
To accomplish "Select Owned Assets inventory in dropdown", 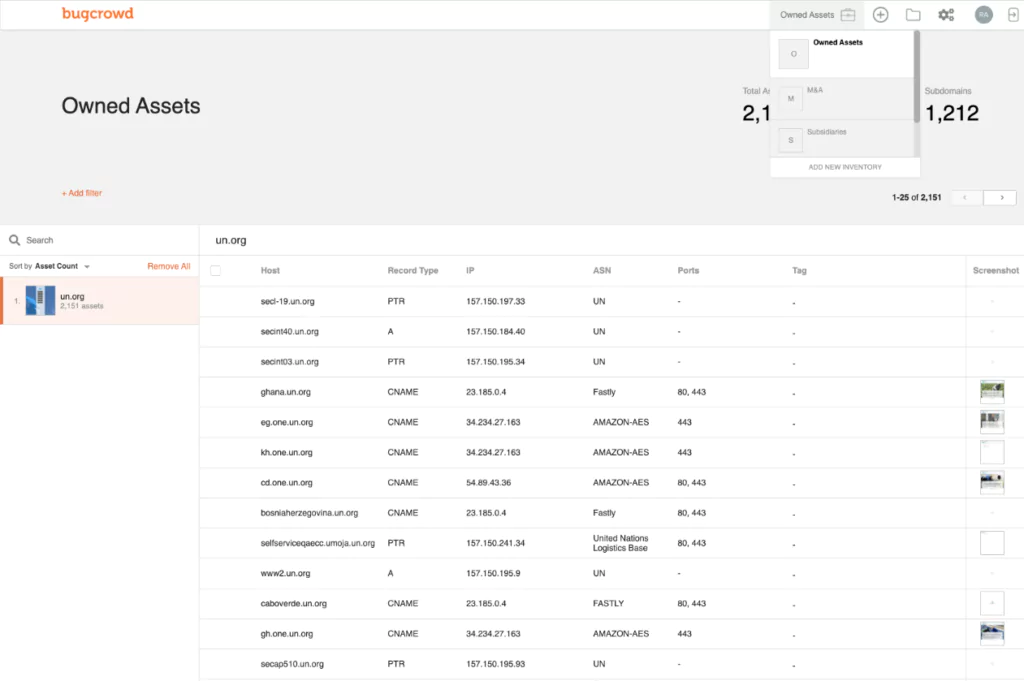I will coord(842,54).
